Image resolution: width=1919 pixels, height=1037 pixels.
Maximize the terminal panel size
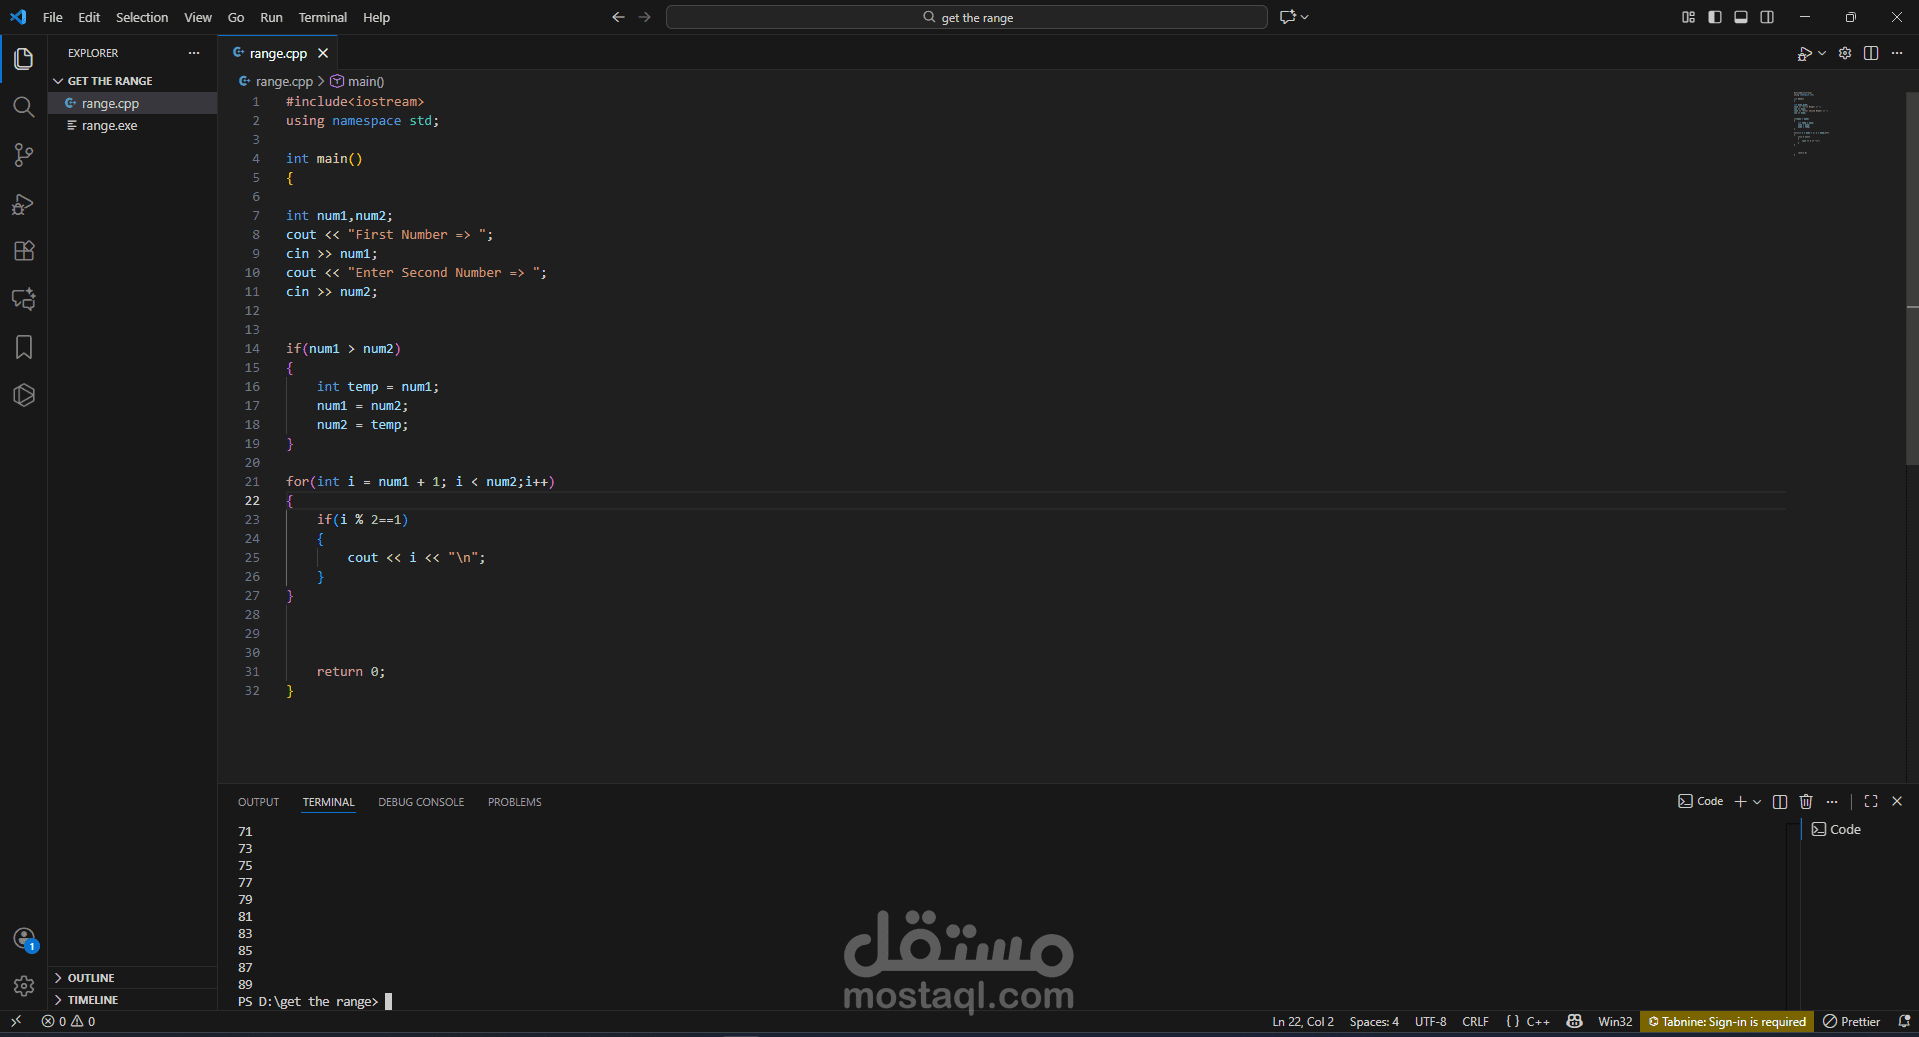1870,801
